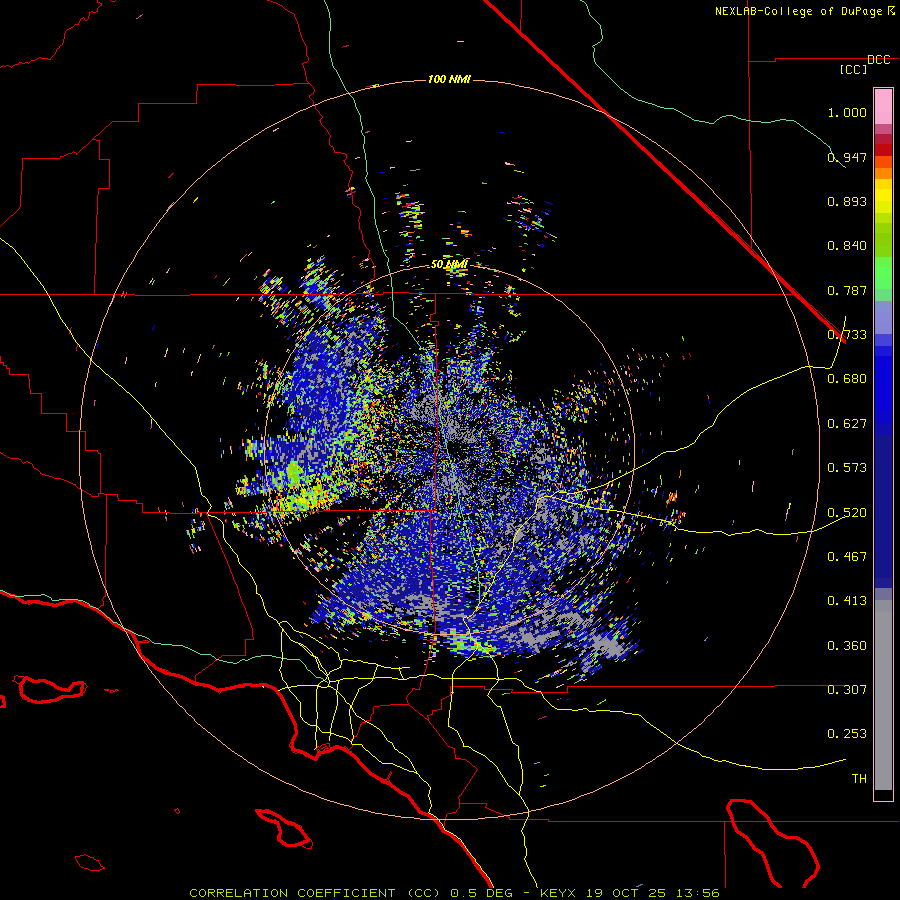Select the 0.467 legend value

pyautogui.click(x=847, y=557)
